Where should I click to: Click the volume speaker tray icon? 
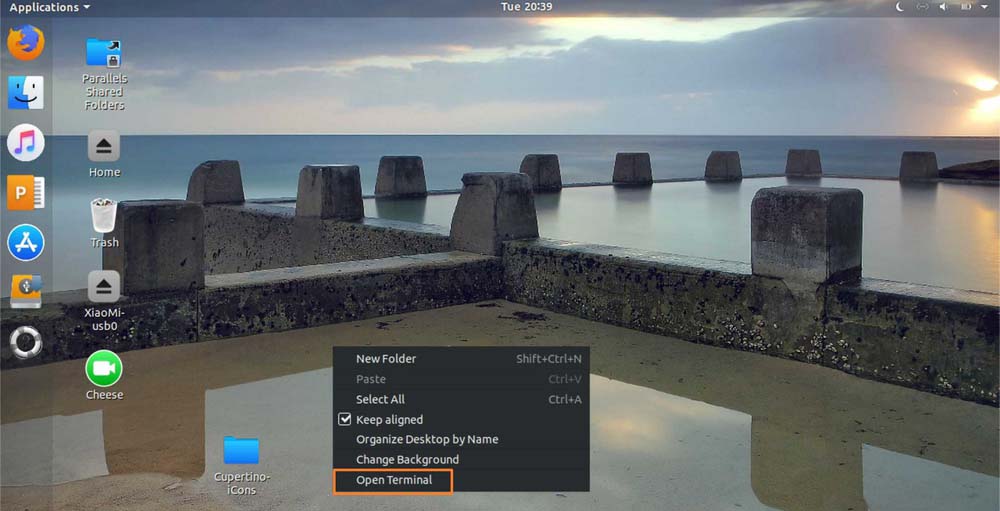(x=943, y=7)
